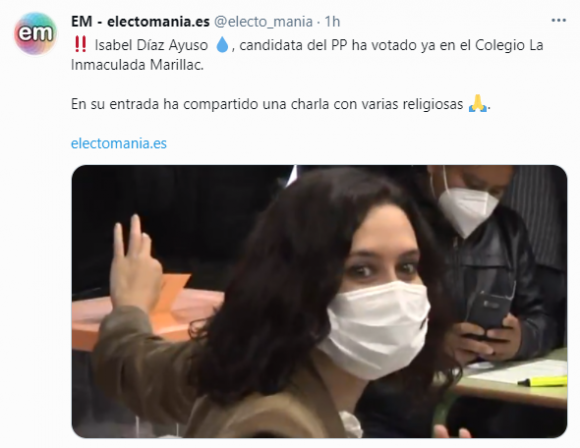Click the smartphone held by the man

pyautogui.click(x=489, y=310)
